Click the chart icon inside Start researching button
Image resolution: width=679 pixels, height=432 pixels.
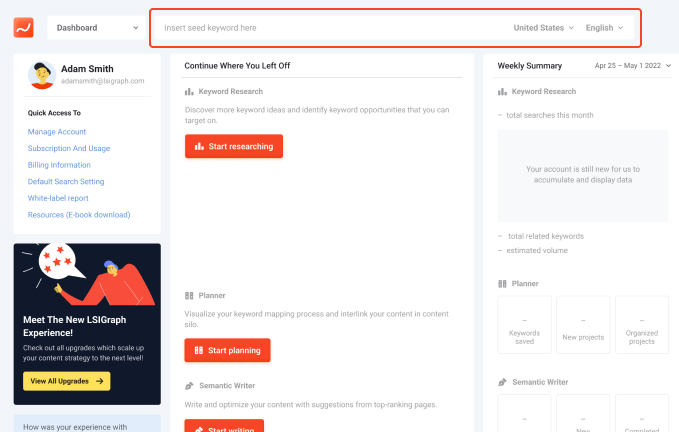point(199,146)
